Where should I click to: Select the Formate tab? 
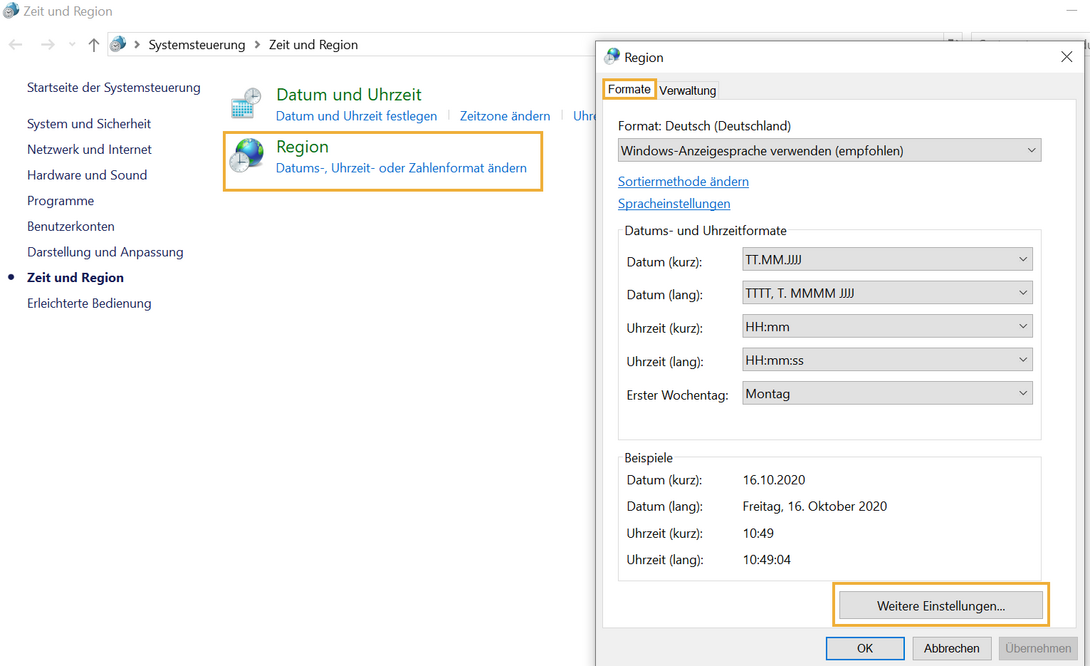(x=629, y=90)
